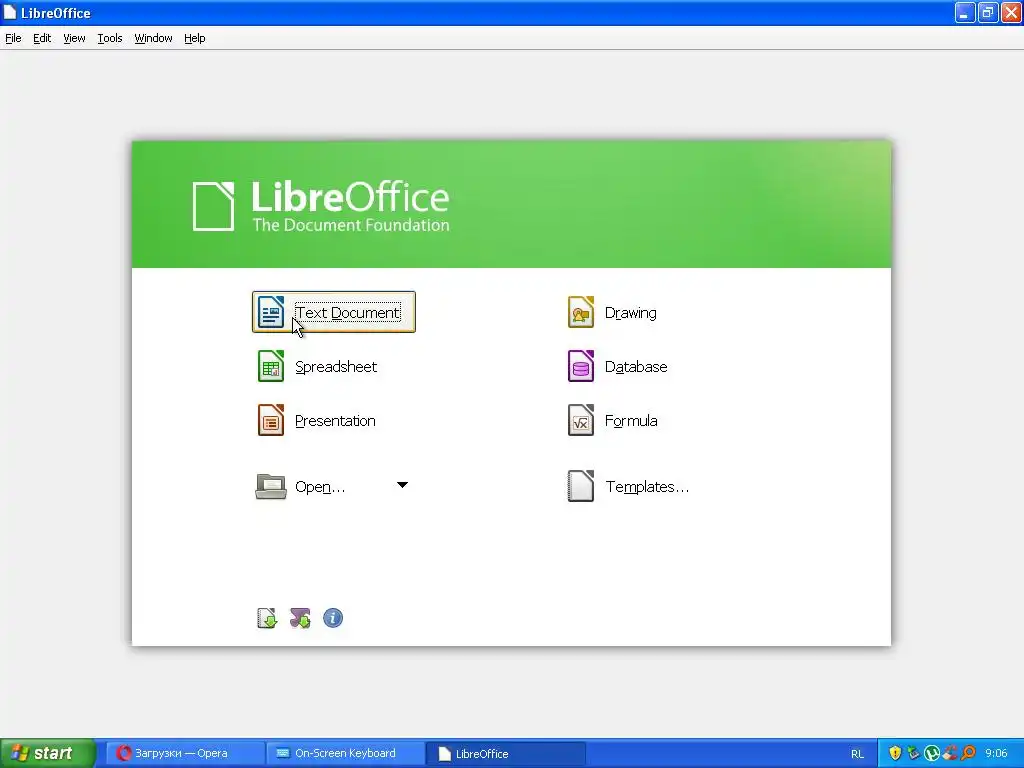The height and width of the screenshot is (768, 1024).
Task: Open the Window menu
Action: pos(153,38)
